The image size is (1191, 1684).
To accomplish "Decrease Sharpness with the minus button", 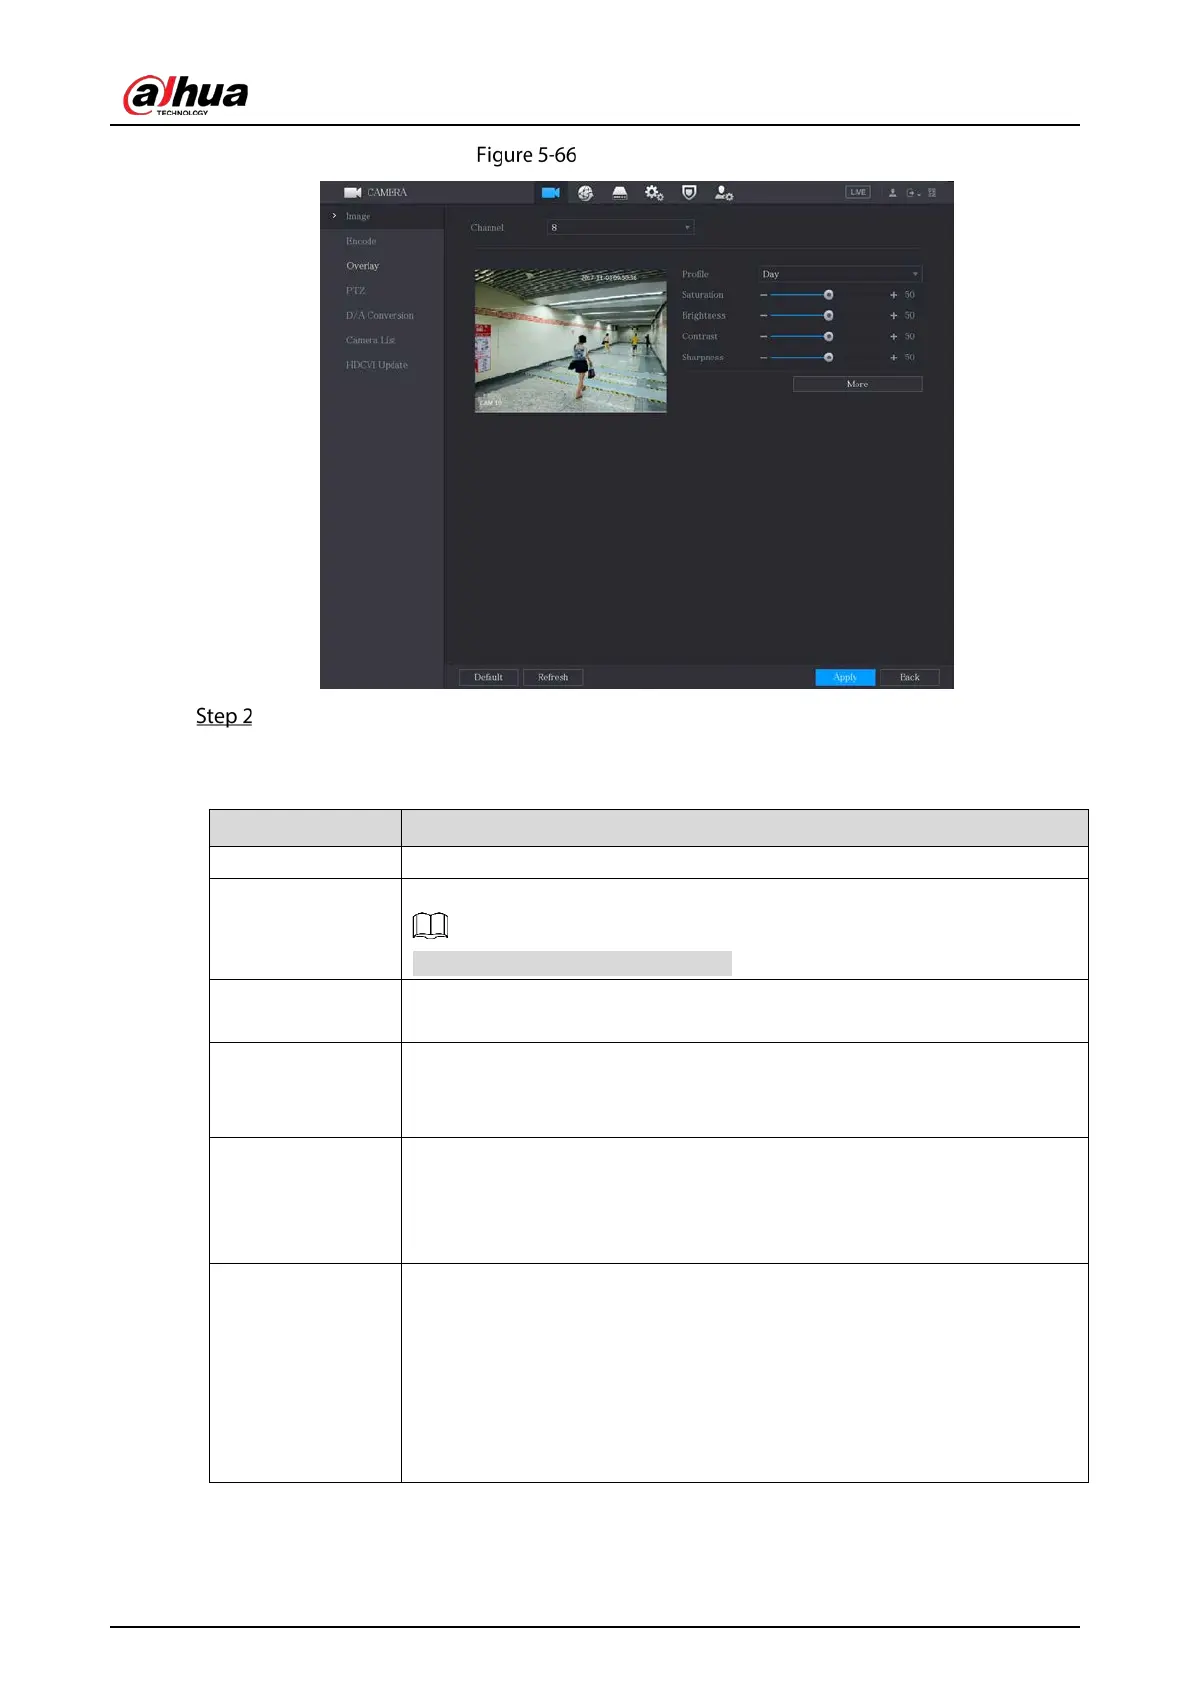I will click(x=763, y=357).
